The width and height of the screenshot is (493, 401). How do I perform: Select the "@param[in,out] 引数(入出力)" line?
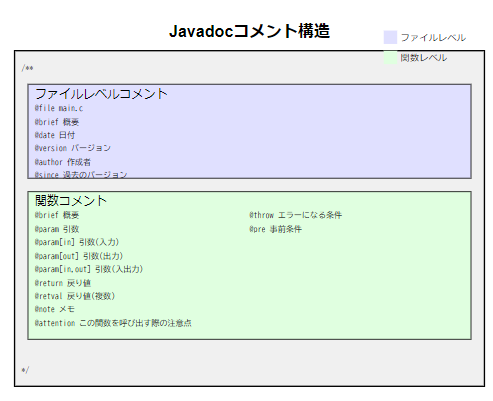coord(89,269)
